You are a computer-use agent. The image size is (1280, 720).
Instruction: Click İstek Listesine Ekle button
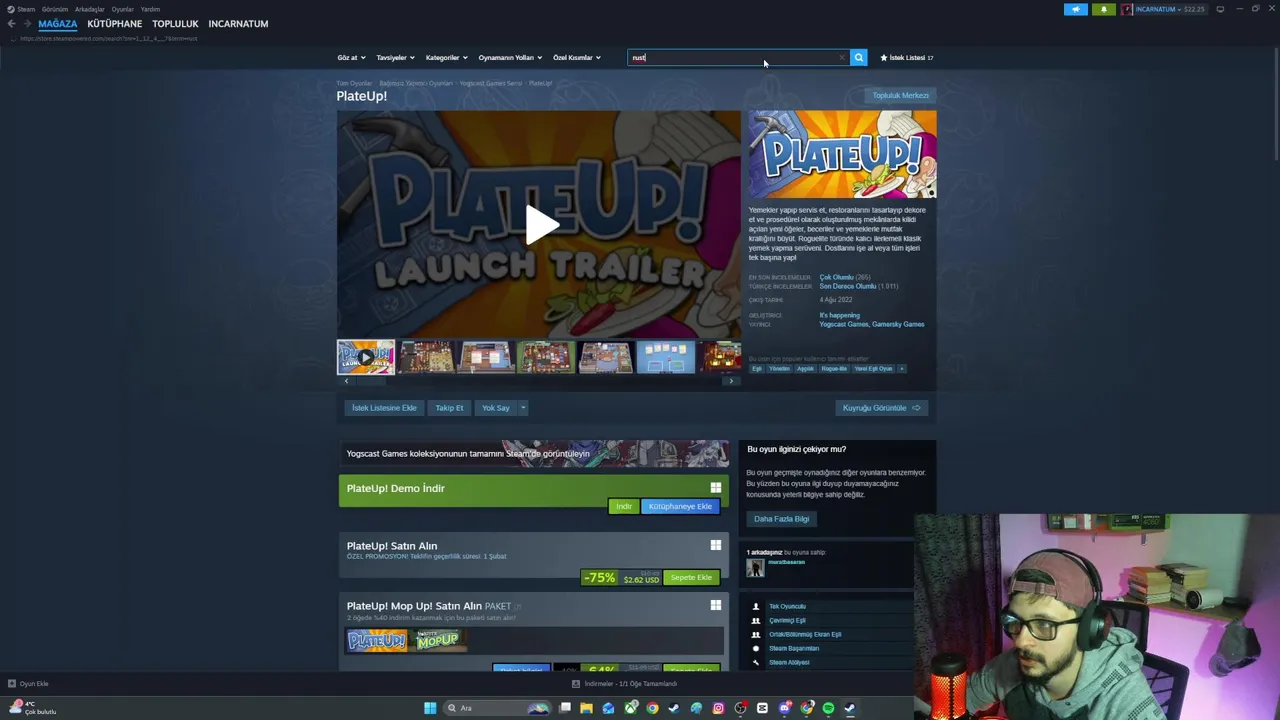tap(384, 408)
